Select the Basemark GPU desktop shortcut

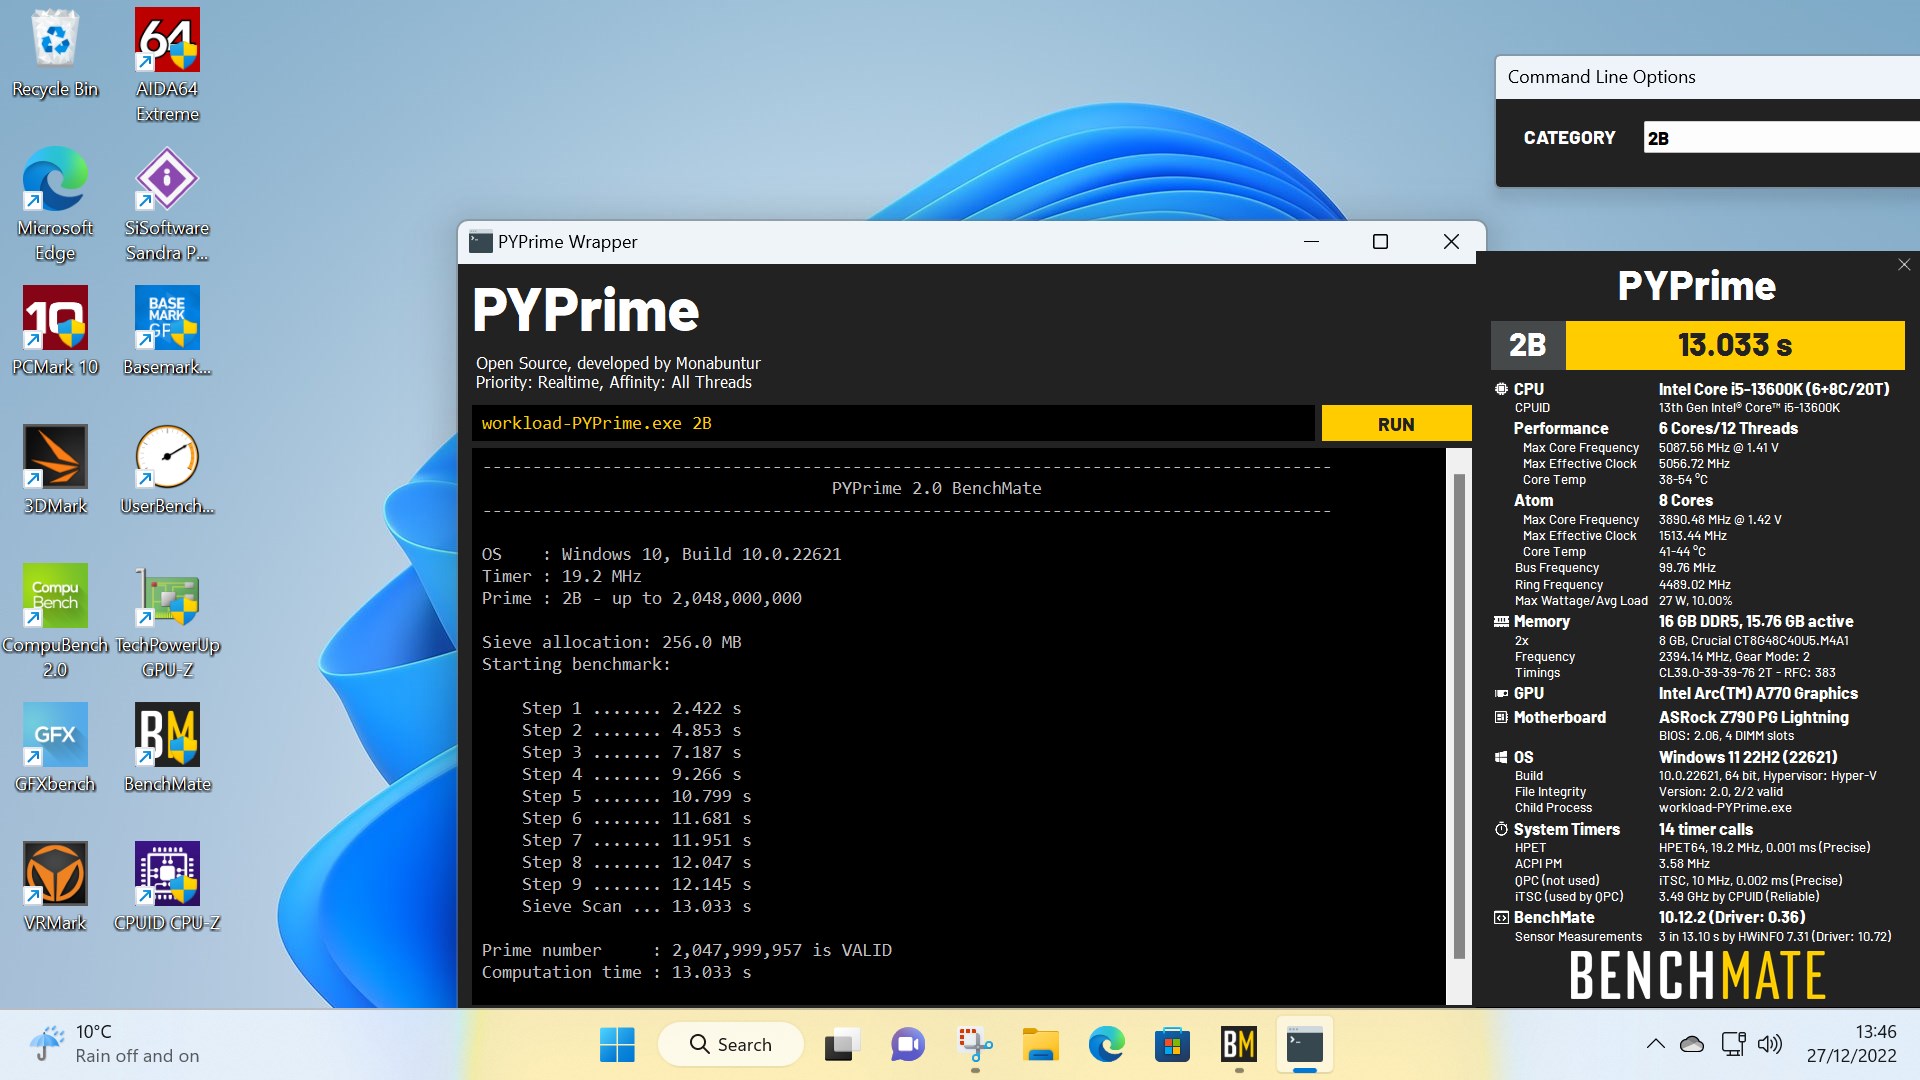[x=167, y=331]
